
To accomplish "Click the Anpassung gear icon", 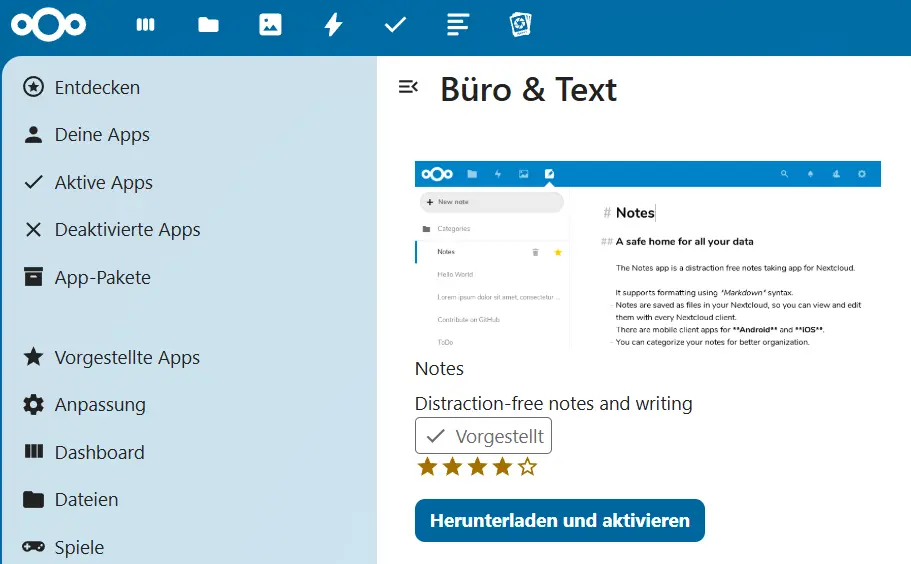I will coord(33,404).
